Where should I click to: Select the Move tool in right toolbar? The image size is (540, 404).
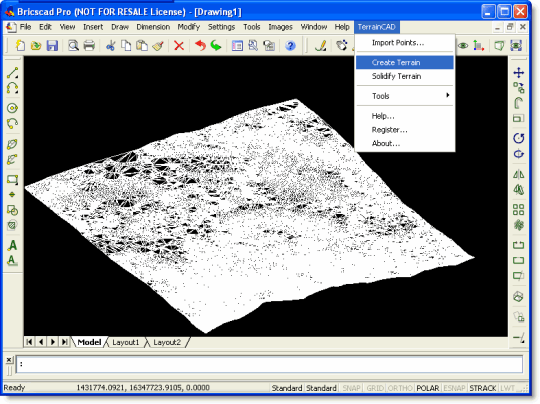tap(519, 73)
